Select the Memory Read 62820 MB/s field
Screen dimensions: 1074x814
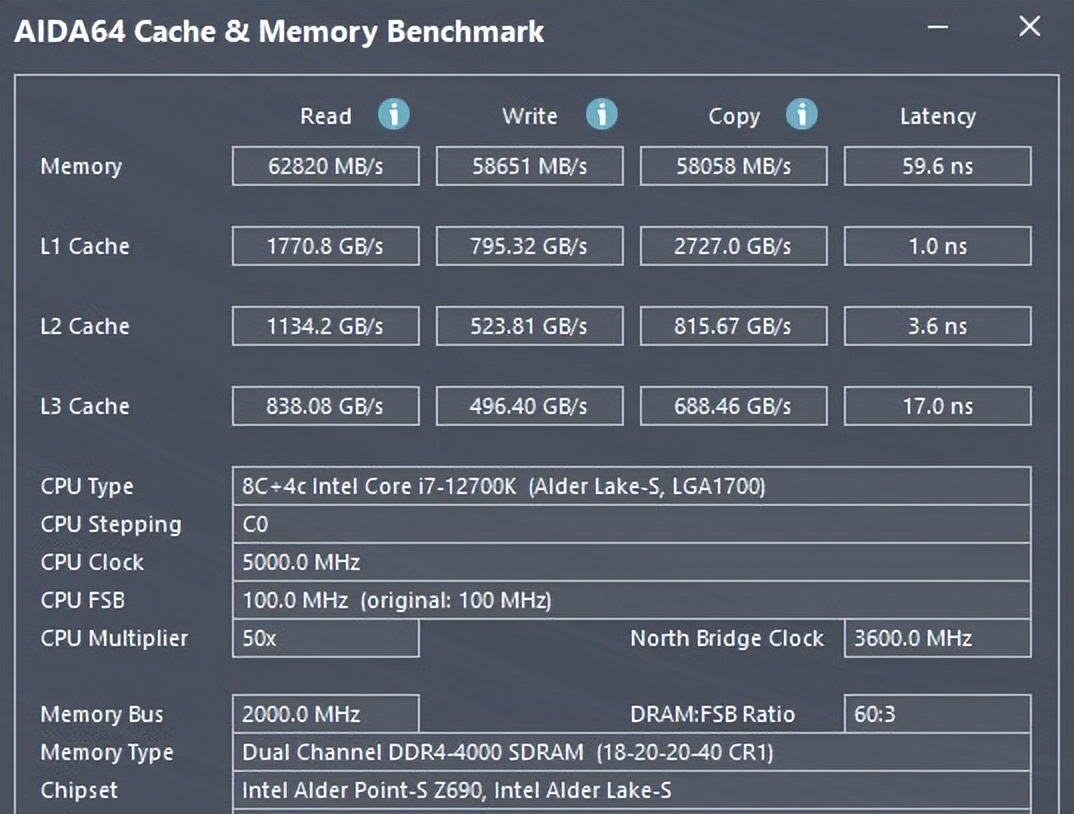(325, 166)
